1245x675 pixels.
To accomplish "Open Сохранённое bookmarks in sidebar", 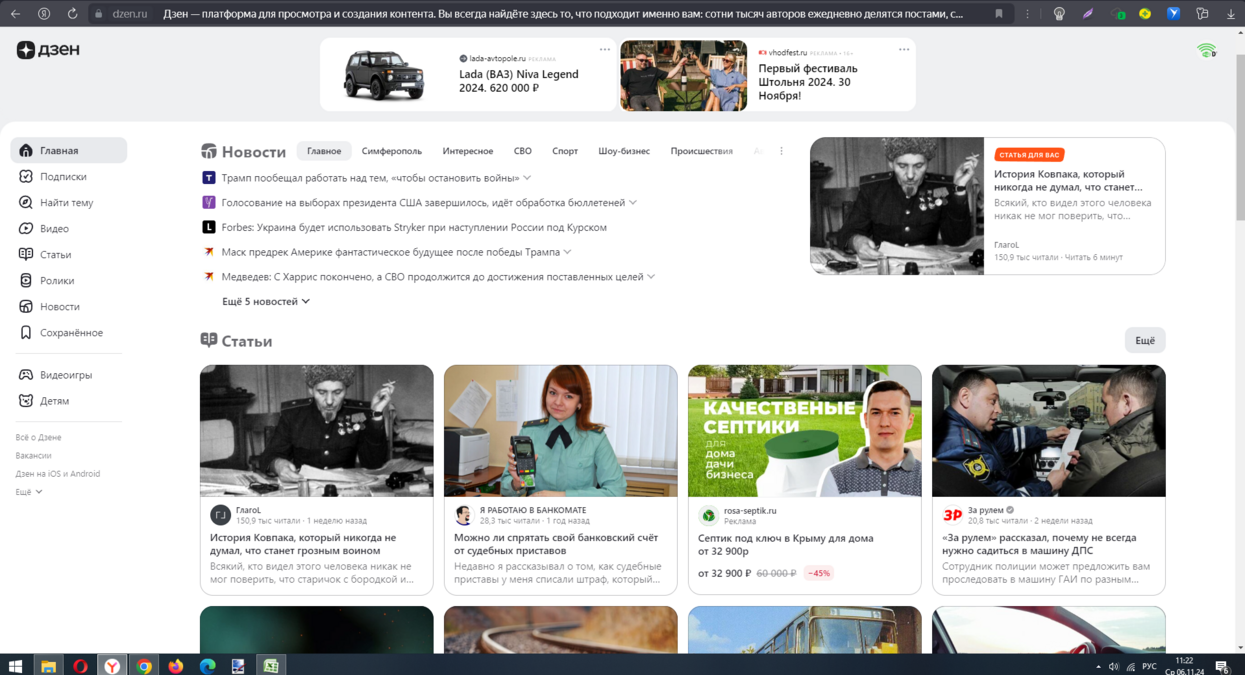I will click(71, 333).
